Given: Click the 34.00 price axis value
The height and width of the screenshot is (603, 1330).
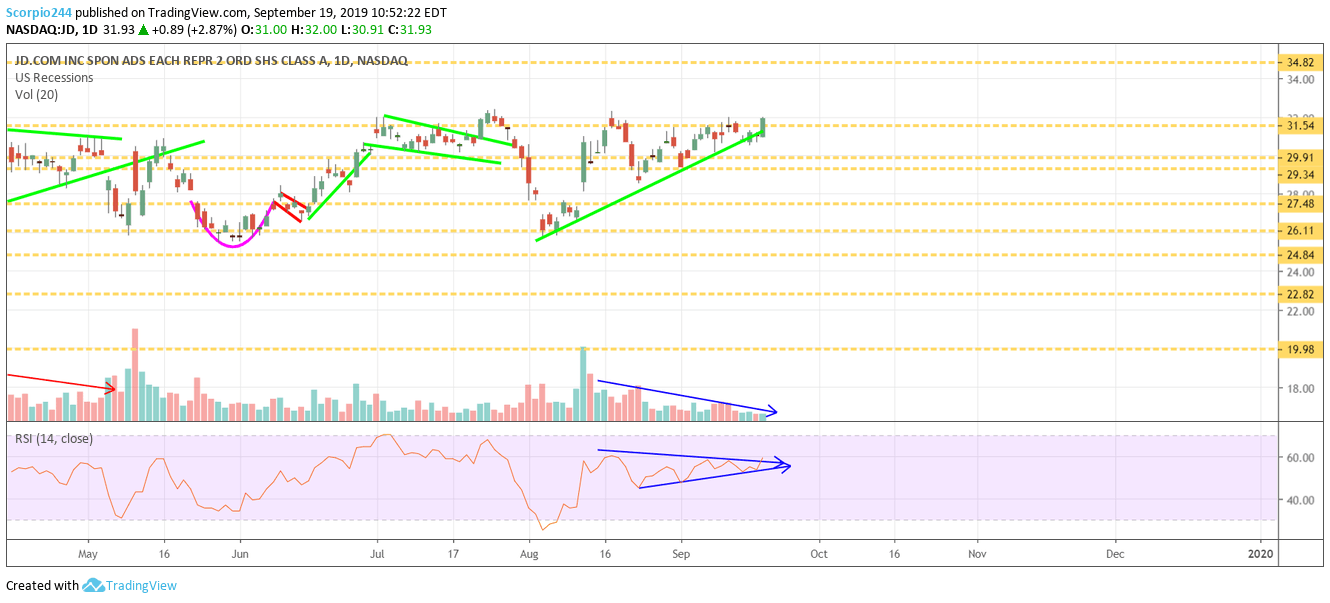Looking at the screenshot, I should (1299, 82).
